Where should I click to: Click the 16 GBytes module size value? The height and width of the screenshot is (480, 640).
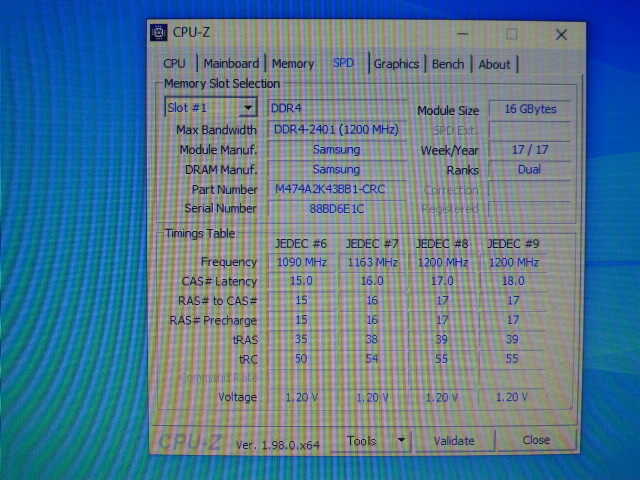530,109
